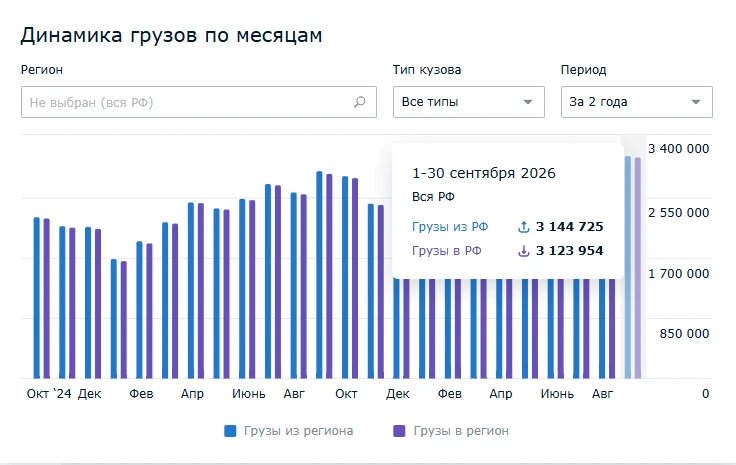
Task: Click 'Вся РФ' text in tooltip
Action: [x=433, y=197]
